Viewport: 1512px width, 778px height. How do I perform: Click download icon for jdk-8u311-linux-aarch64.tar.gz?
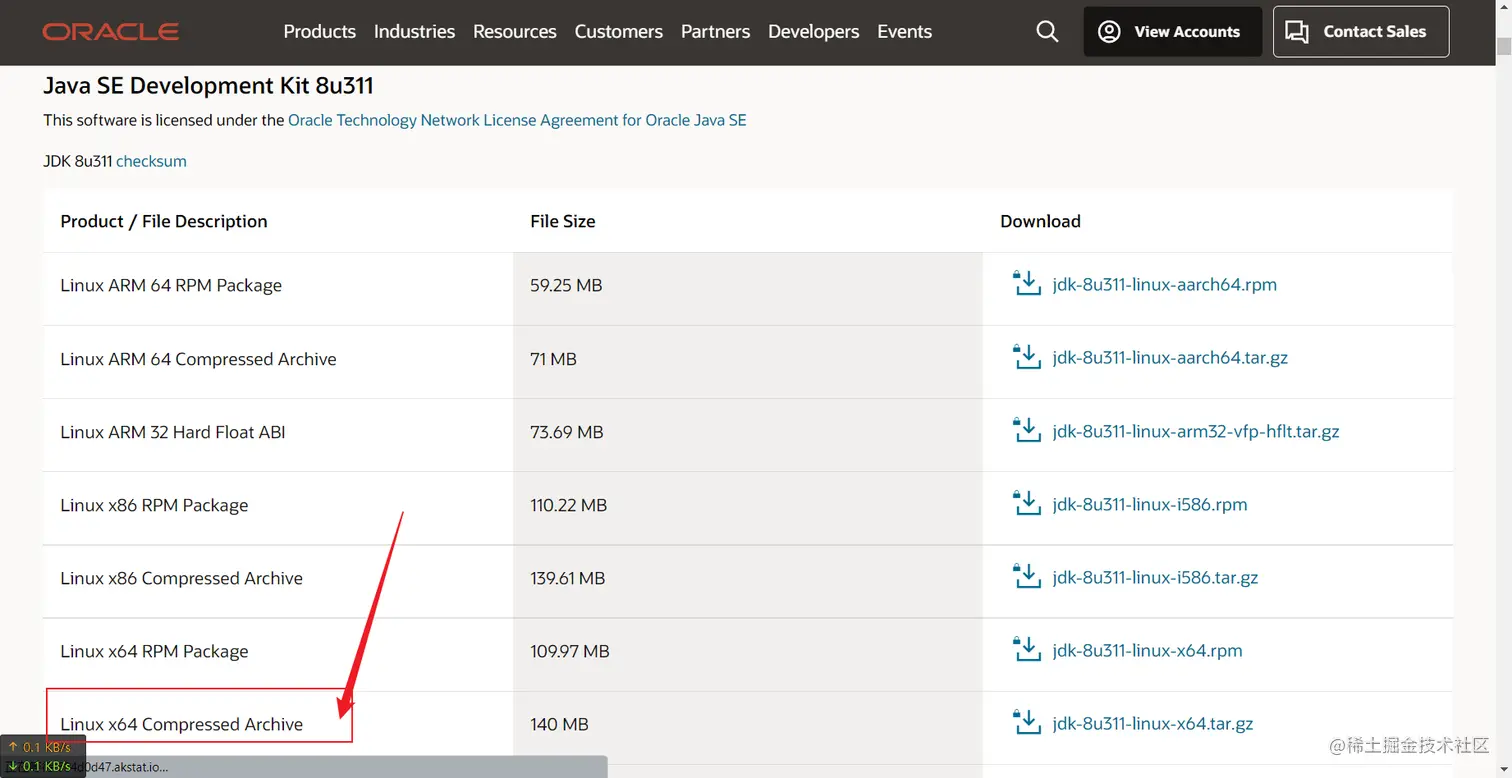point(1027,357)
